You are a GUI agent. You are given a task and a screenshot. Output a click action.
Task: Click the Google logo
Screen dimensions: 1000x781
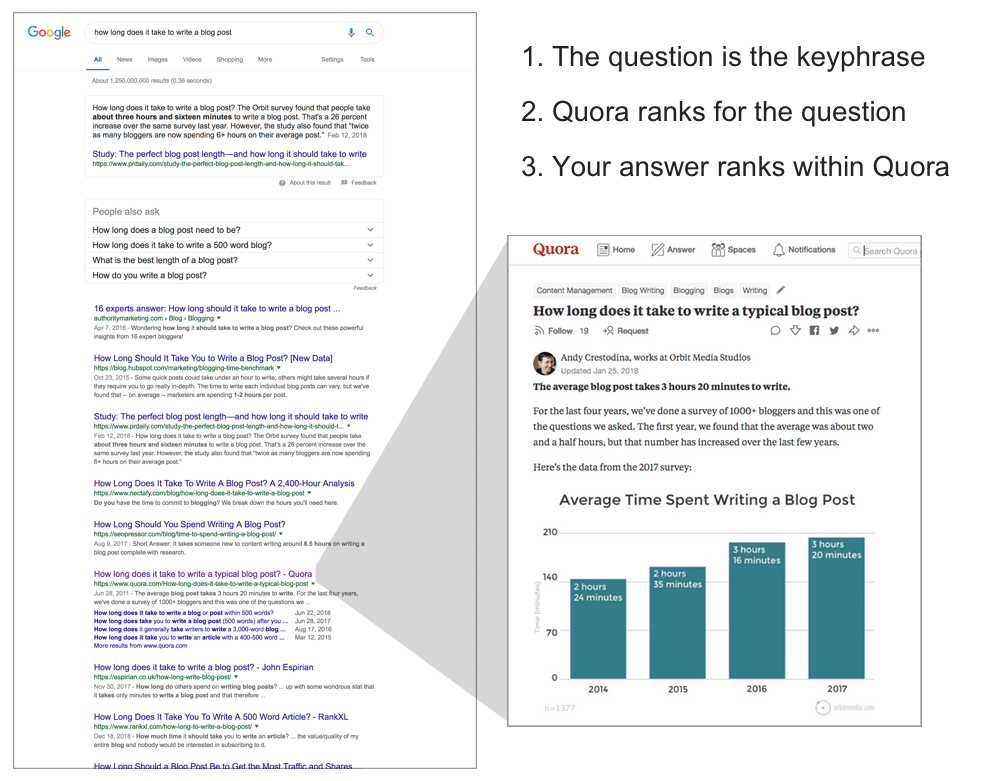[49, 32]
